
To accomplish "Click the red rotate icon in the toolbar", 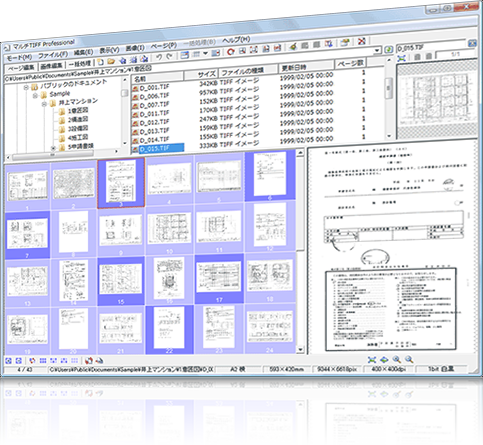I will [x=230, y=52].
